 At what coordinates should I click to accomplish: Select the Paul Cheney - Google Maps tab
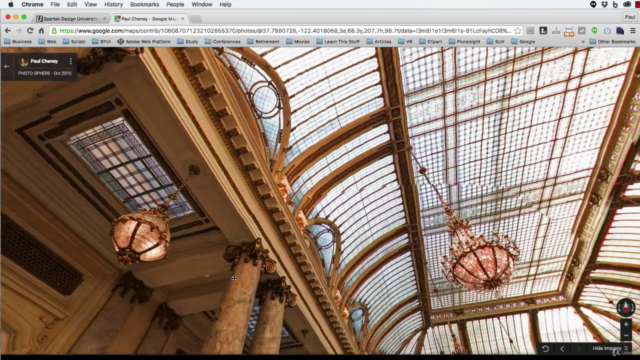(149, 19)
